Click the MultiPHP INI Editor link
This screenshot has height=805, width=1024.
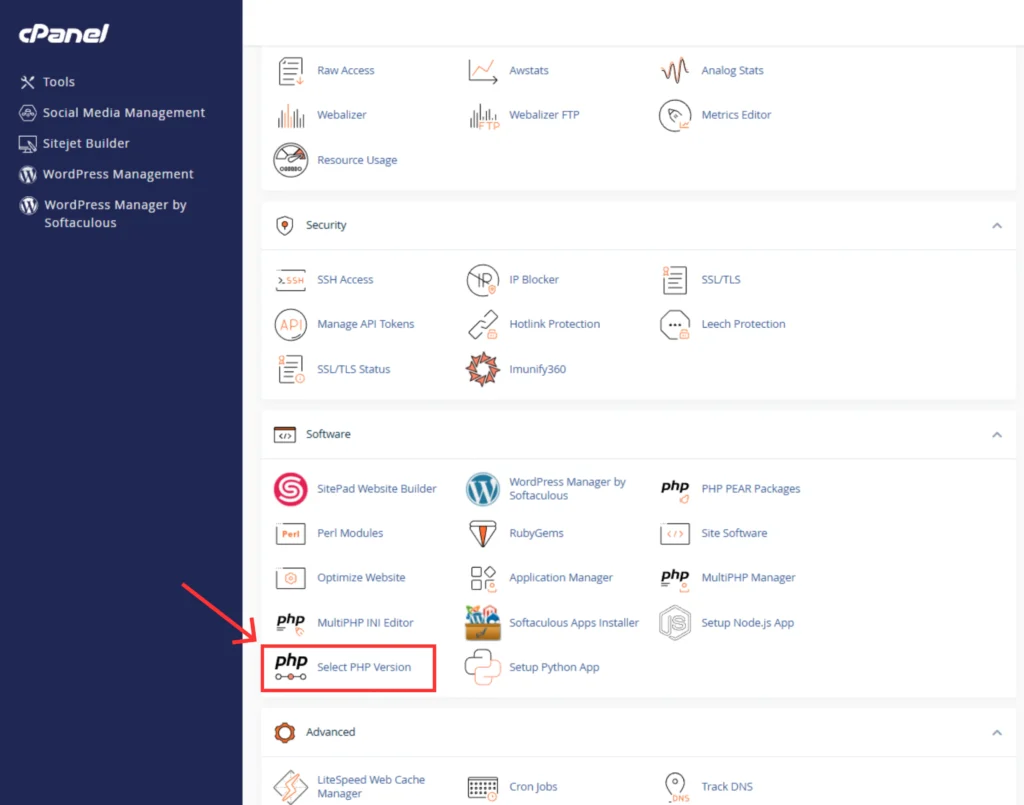pos(365,623)
